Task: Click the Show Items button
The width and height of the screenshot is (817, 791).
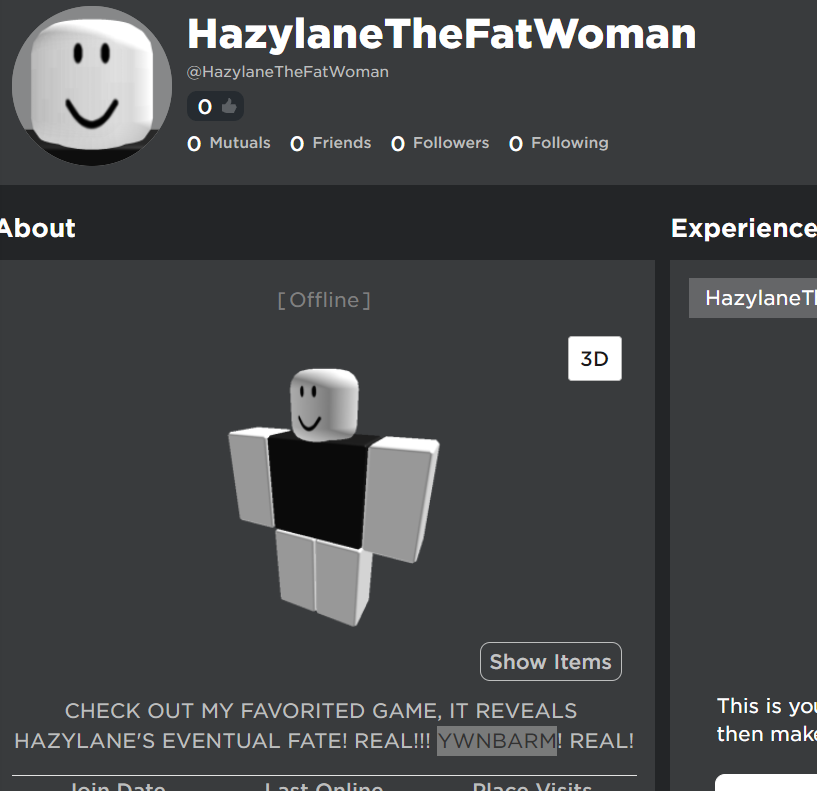Action: (x=551, y=661)
